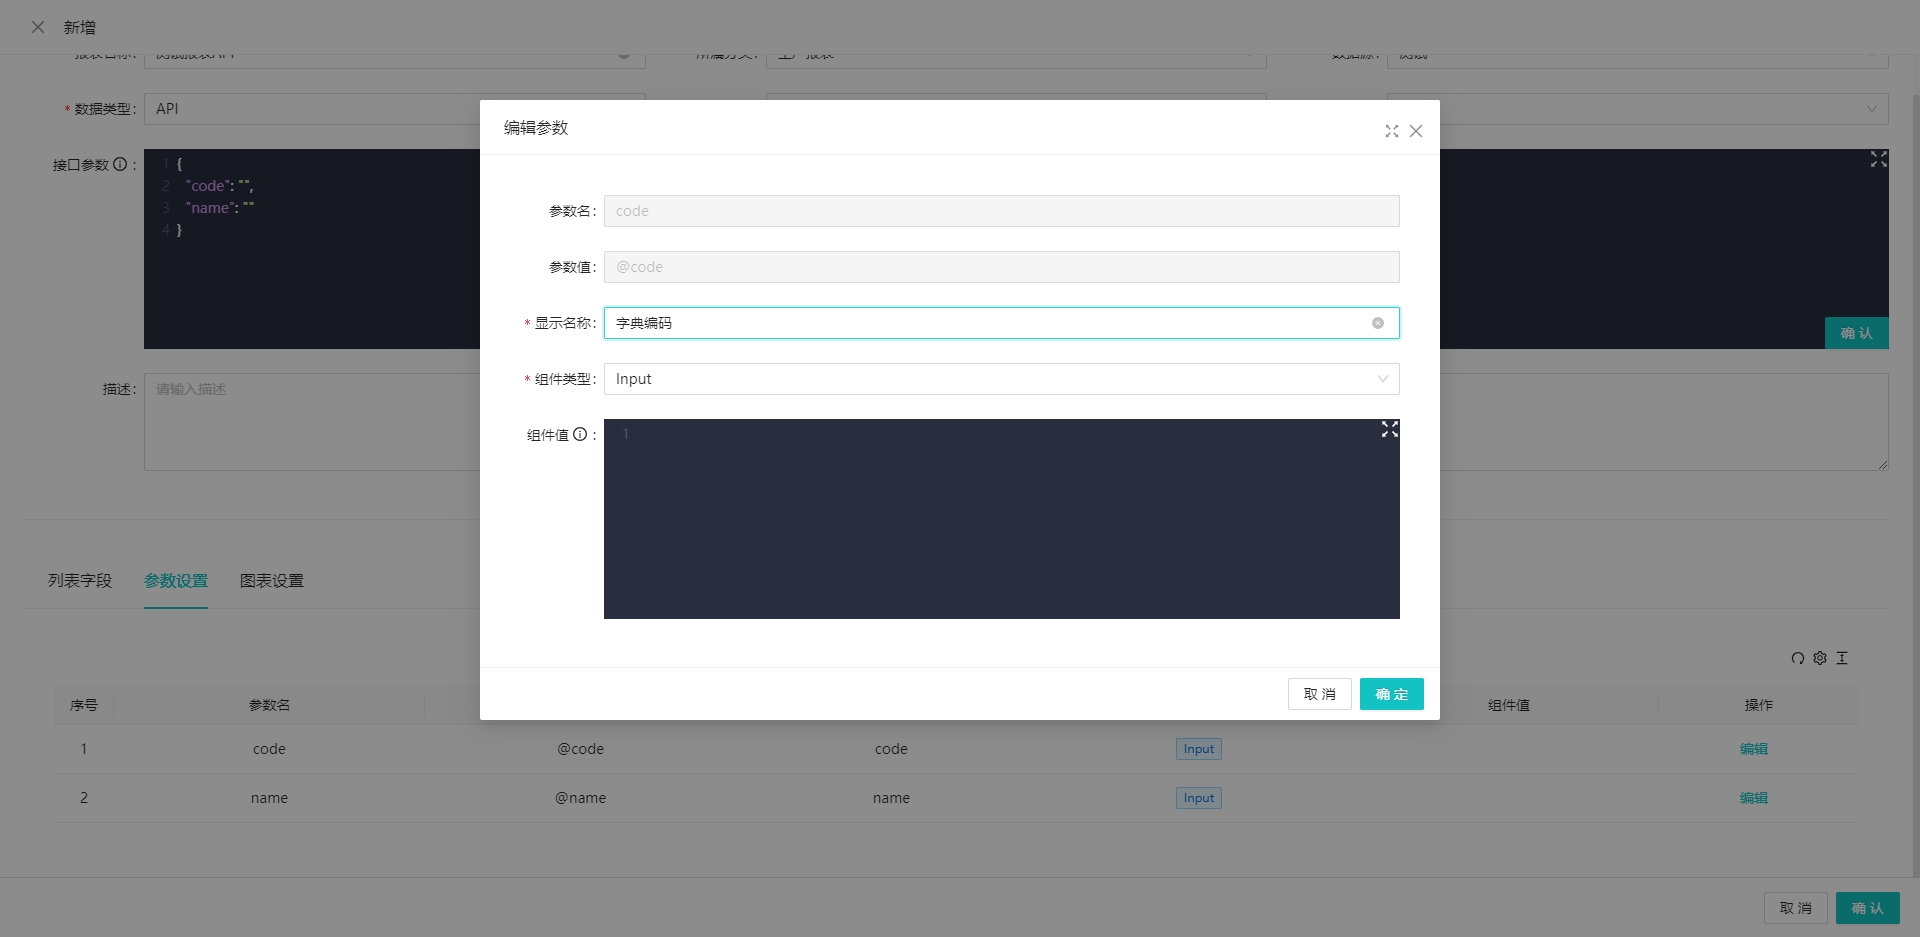1920x937 pixels.
Task: Click 确定 in the 编辑参数 dialog
Action: tap(1392, 694)
